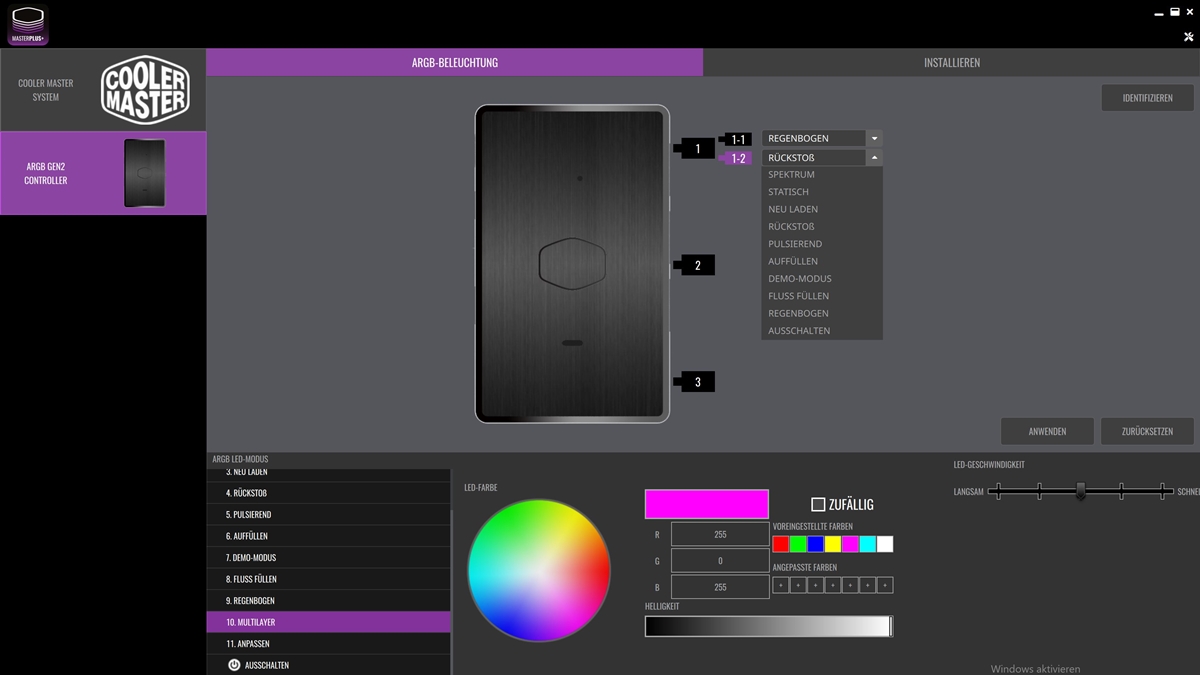Viewport: 1200px width, 675px height.
Task: Select mode 5. Pulsierend in LED mode list
Action: [x=329, y=514]
